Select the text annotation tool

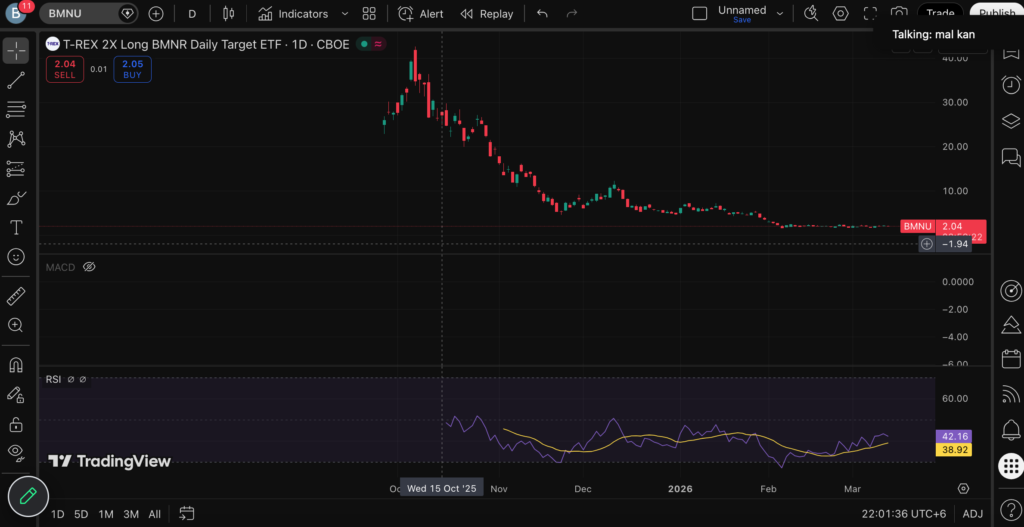[x=16, y=228]
